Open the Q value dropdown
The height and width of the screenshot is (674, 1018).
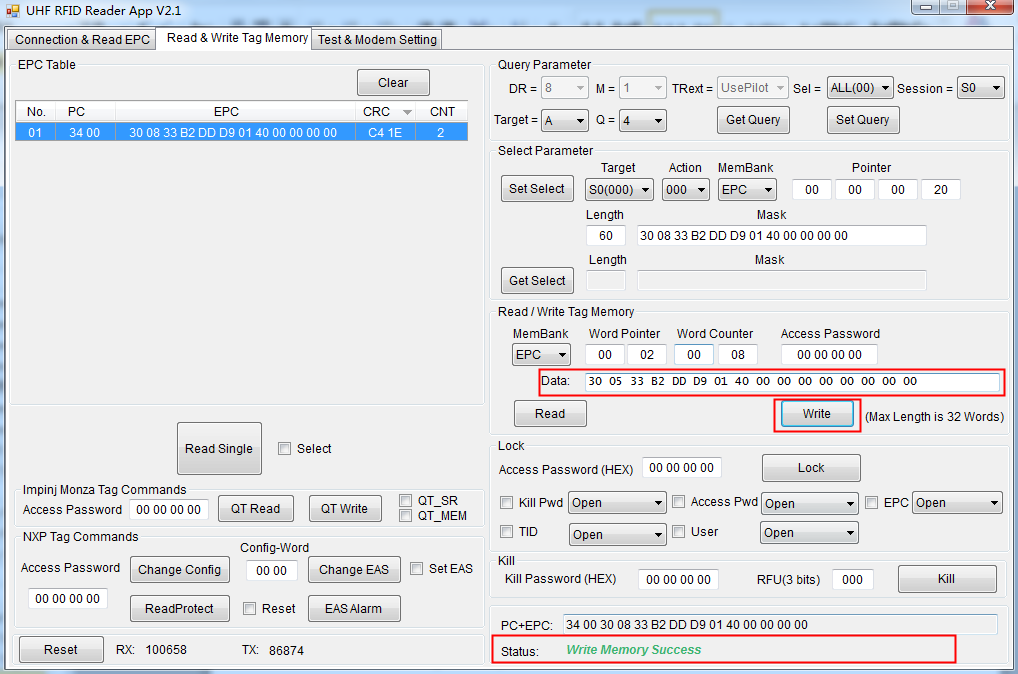[x=643, y=121]
